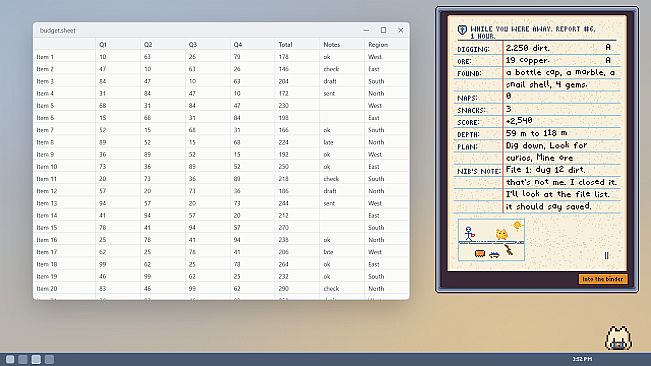The height and width of the screenshot is (366, 651).
Task: Select the Total column header
Action: [285, 44]
